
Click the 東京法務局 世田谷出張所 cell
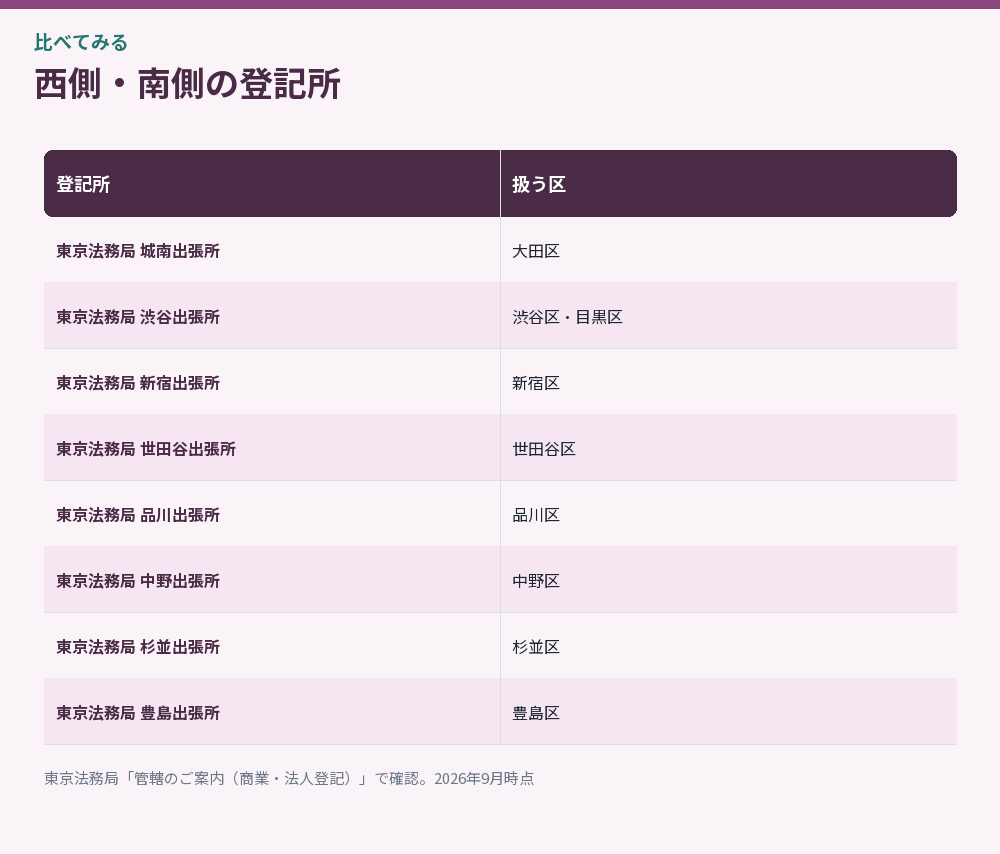272,448
